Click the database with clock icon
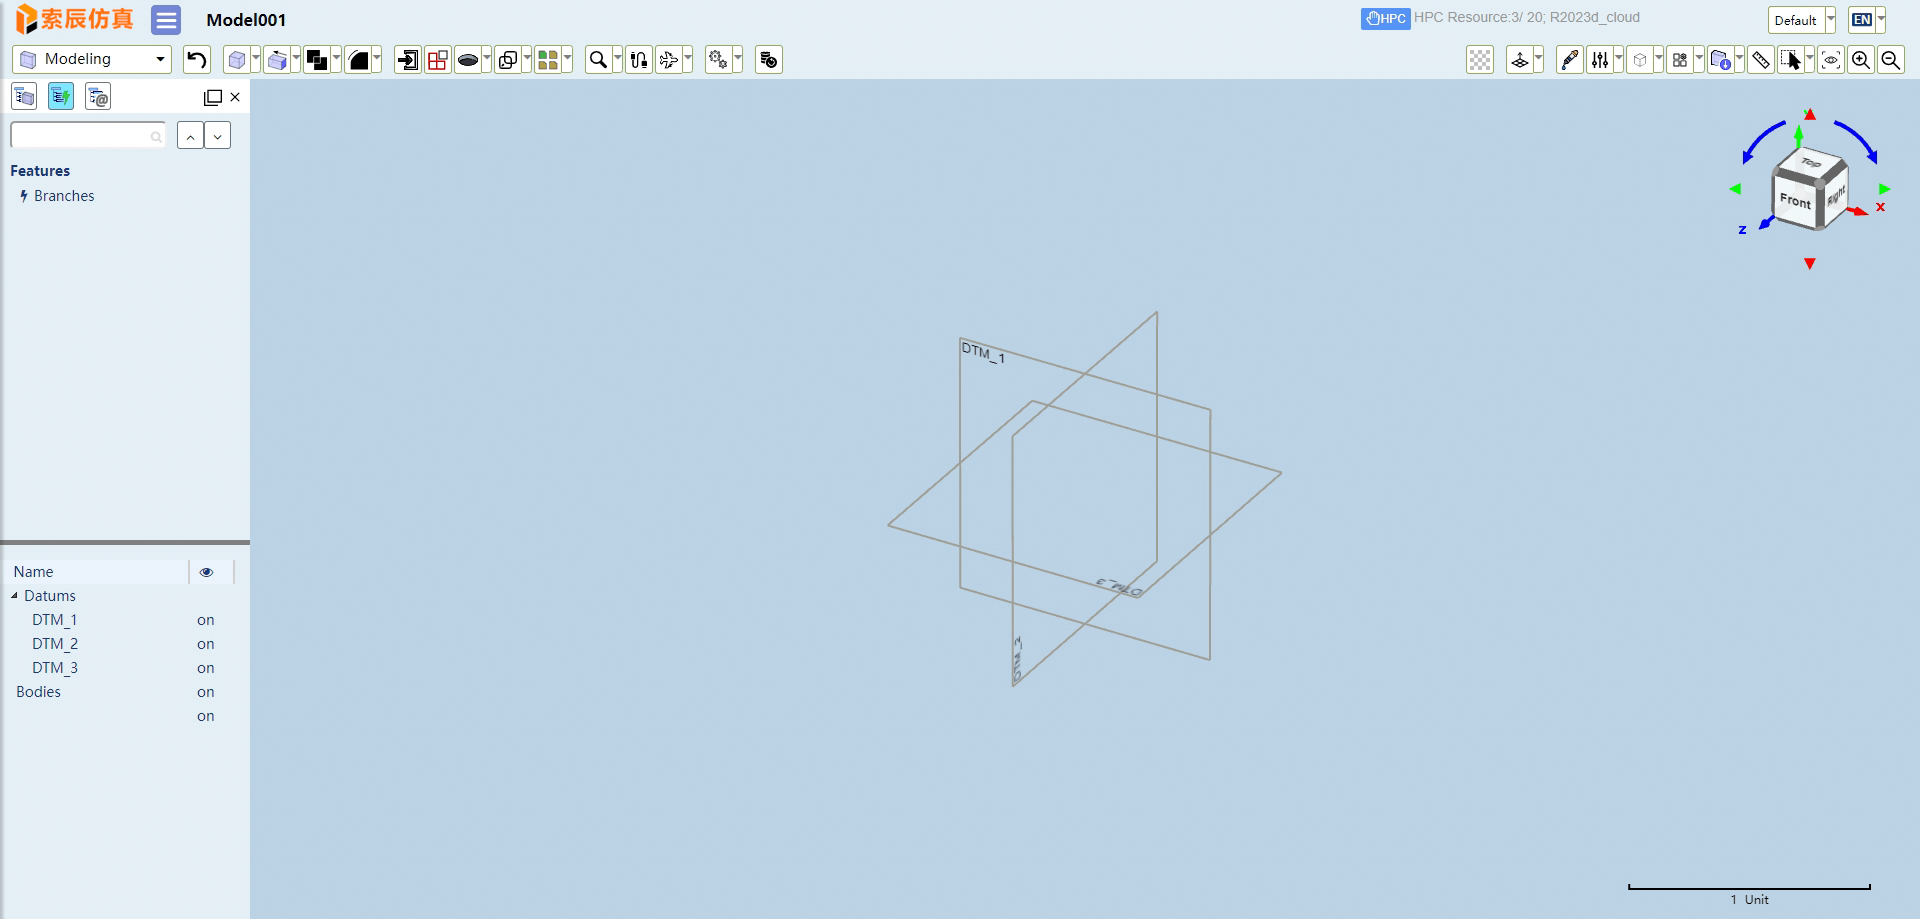 tap(769, 60)
